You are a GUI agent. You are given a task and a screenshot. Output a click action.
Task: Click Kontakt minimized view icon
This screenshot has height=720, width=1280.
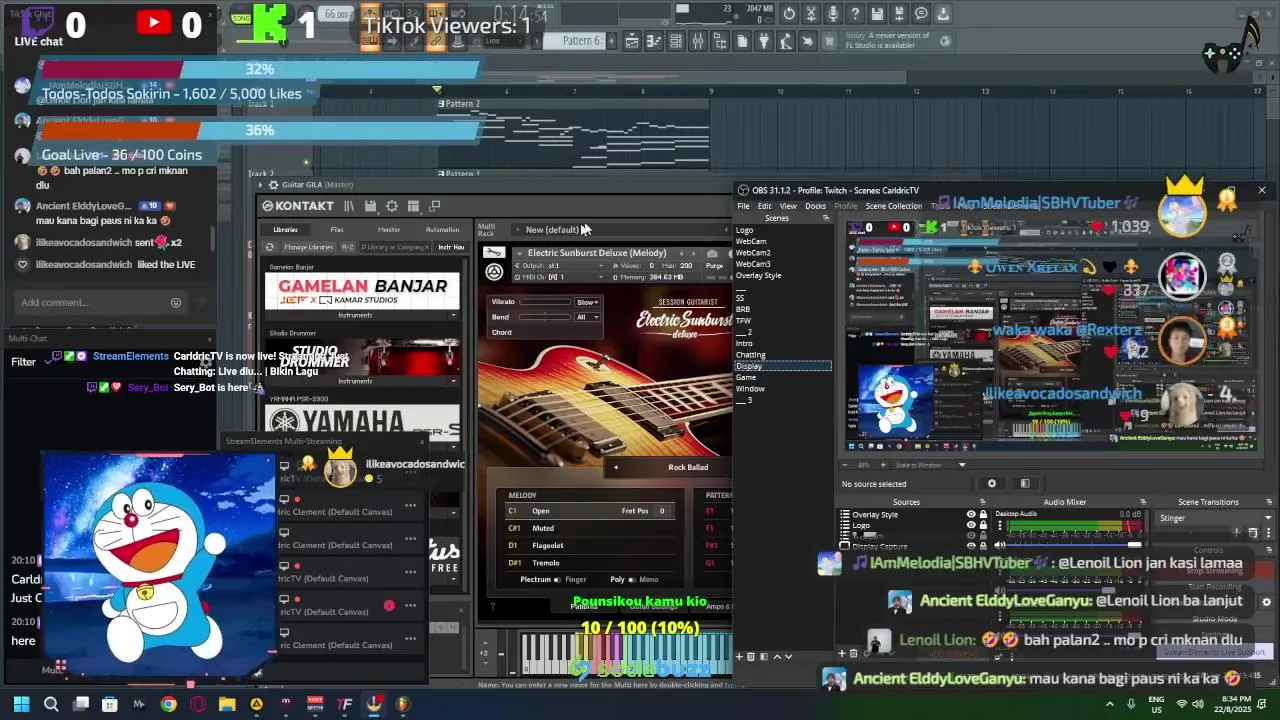point(435,205)
